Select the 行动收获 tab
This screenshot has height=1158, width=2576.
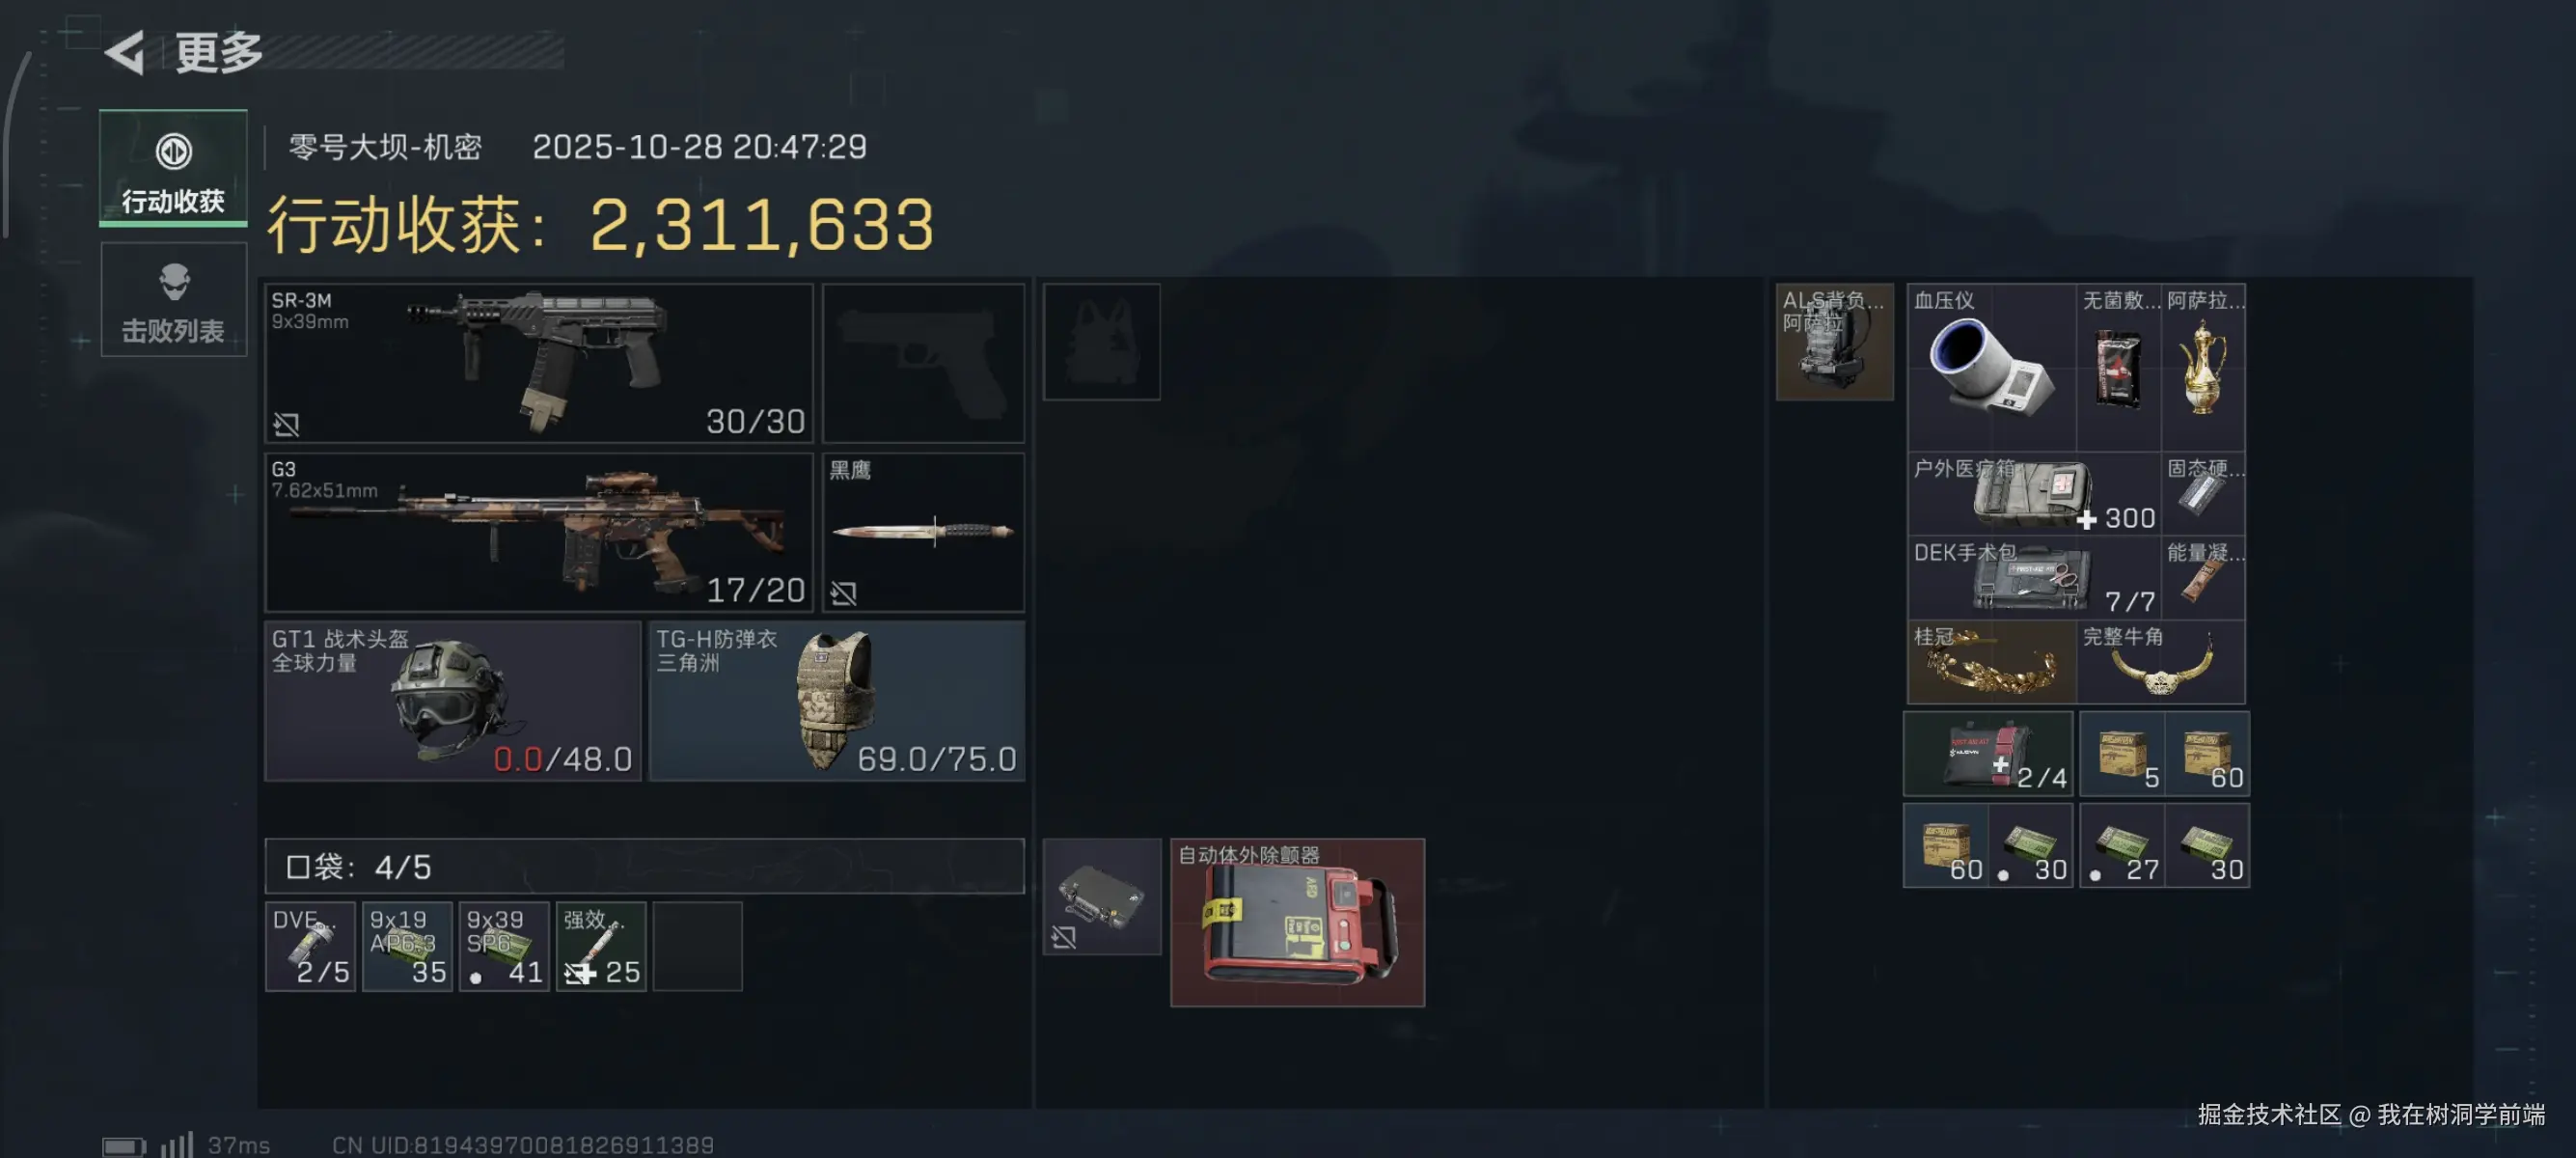tap(173, 168)
